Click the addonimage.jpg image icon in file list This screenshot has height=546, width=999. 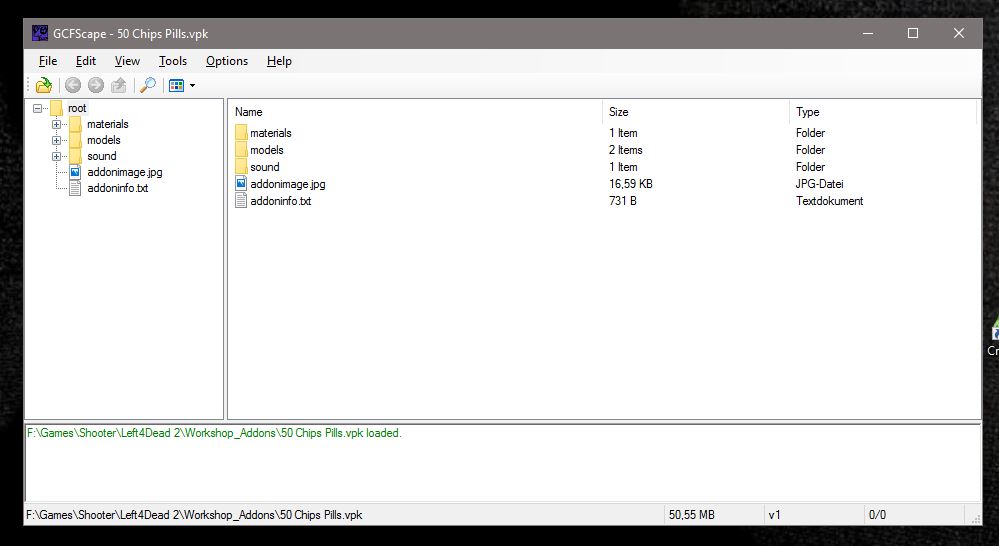point(241,183)
